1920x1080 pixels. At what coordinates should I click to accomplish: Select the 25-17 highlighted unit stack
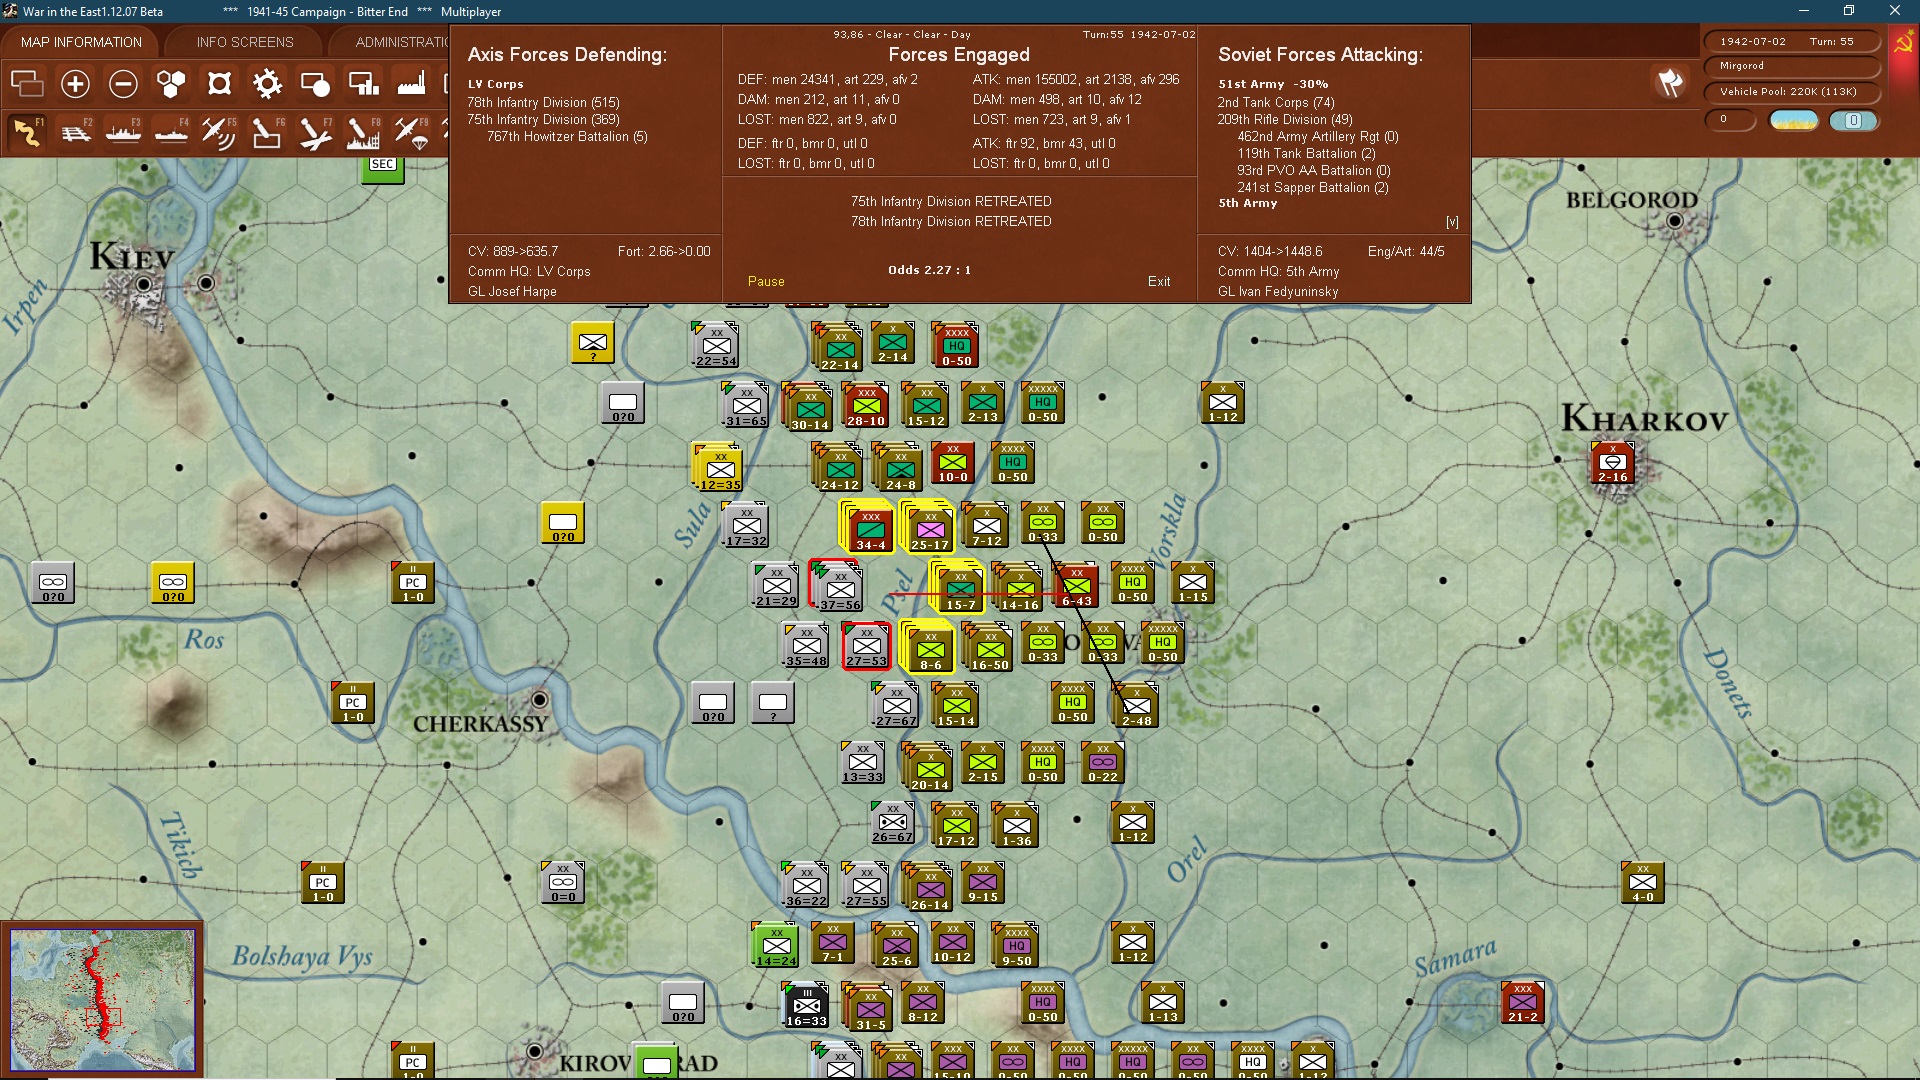(928, 526)
